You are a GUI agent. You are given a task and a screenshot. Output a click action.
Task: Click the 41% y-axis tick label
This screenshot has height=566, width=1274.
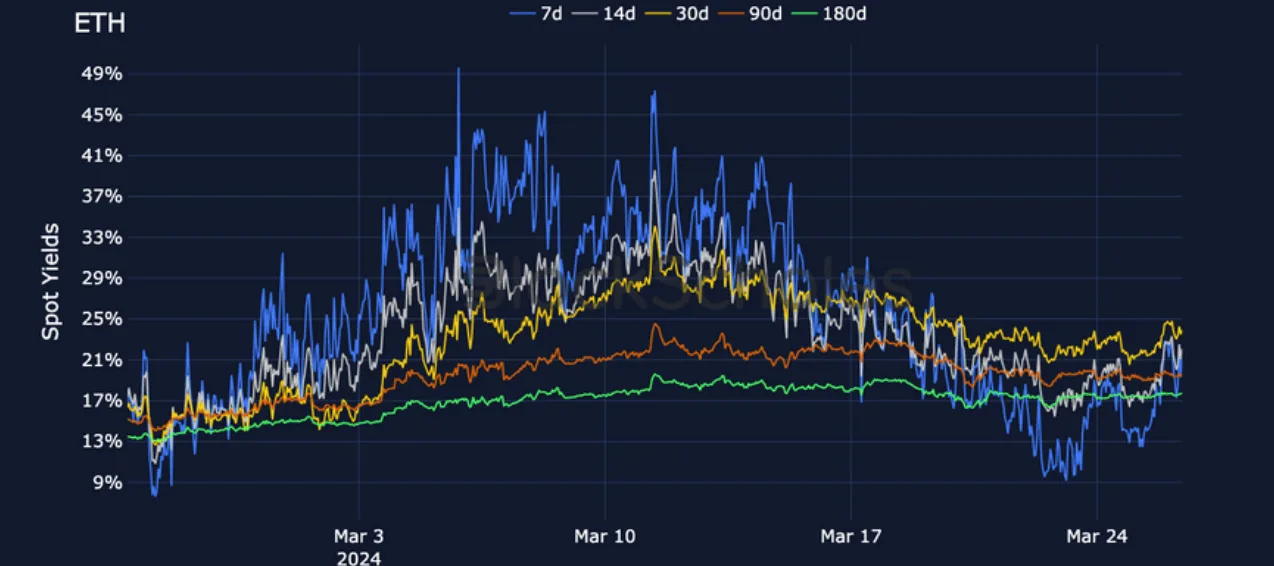103,156
